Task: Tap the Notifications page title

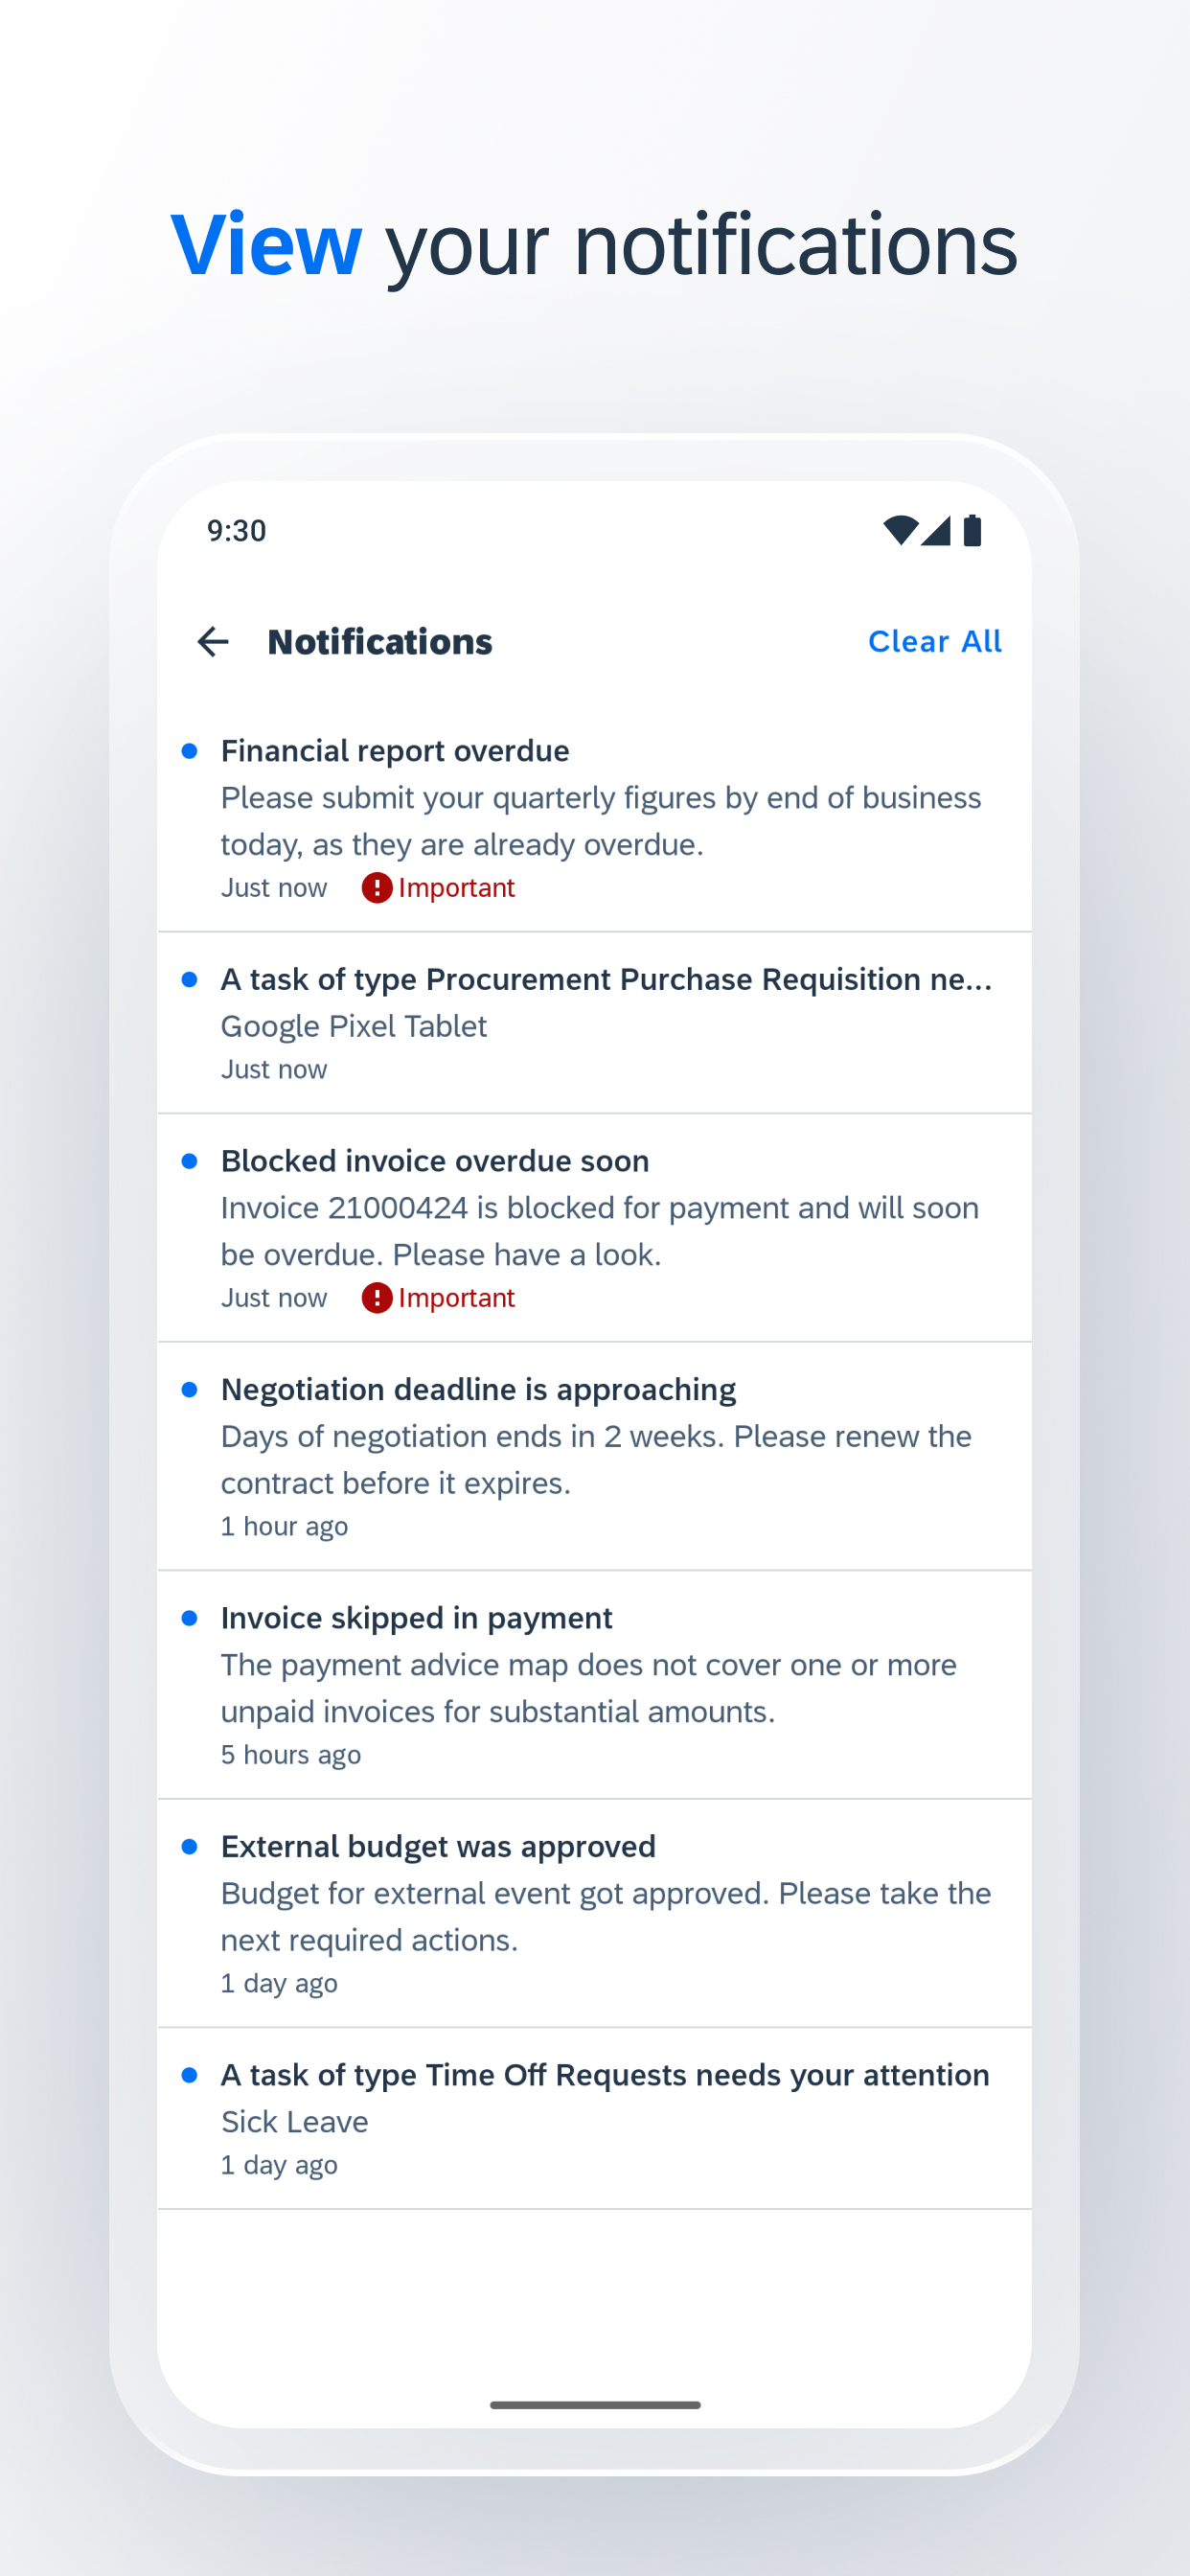Action: pos(380,641)
